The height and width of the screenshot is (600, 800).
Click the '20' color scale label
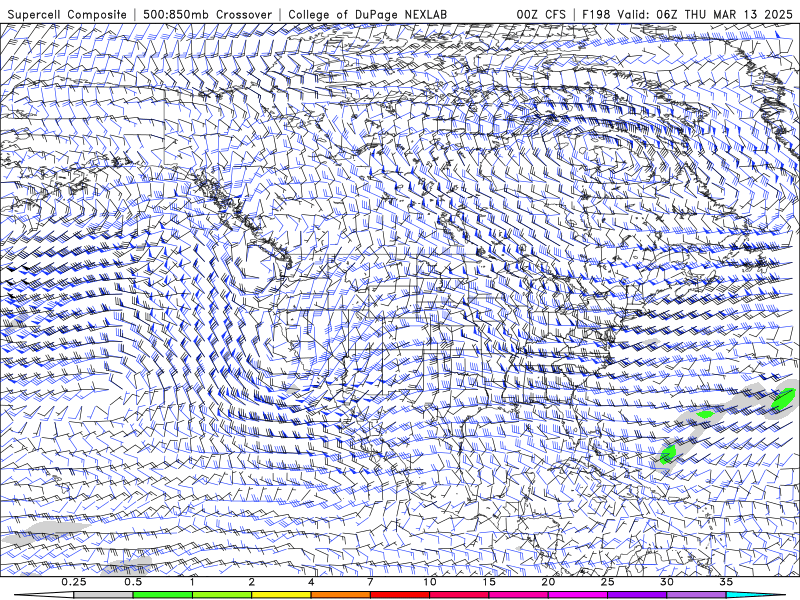coord(548,582)
